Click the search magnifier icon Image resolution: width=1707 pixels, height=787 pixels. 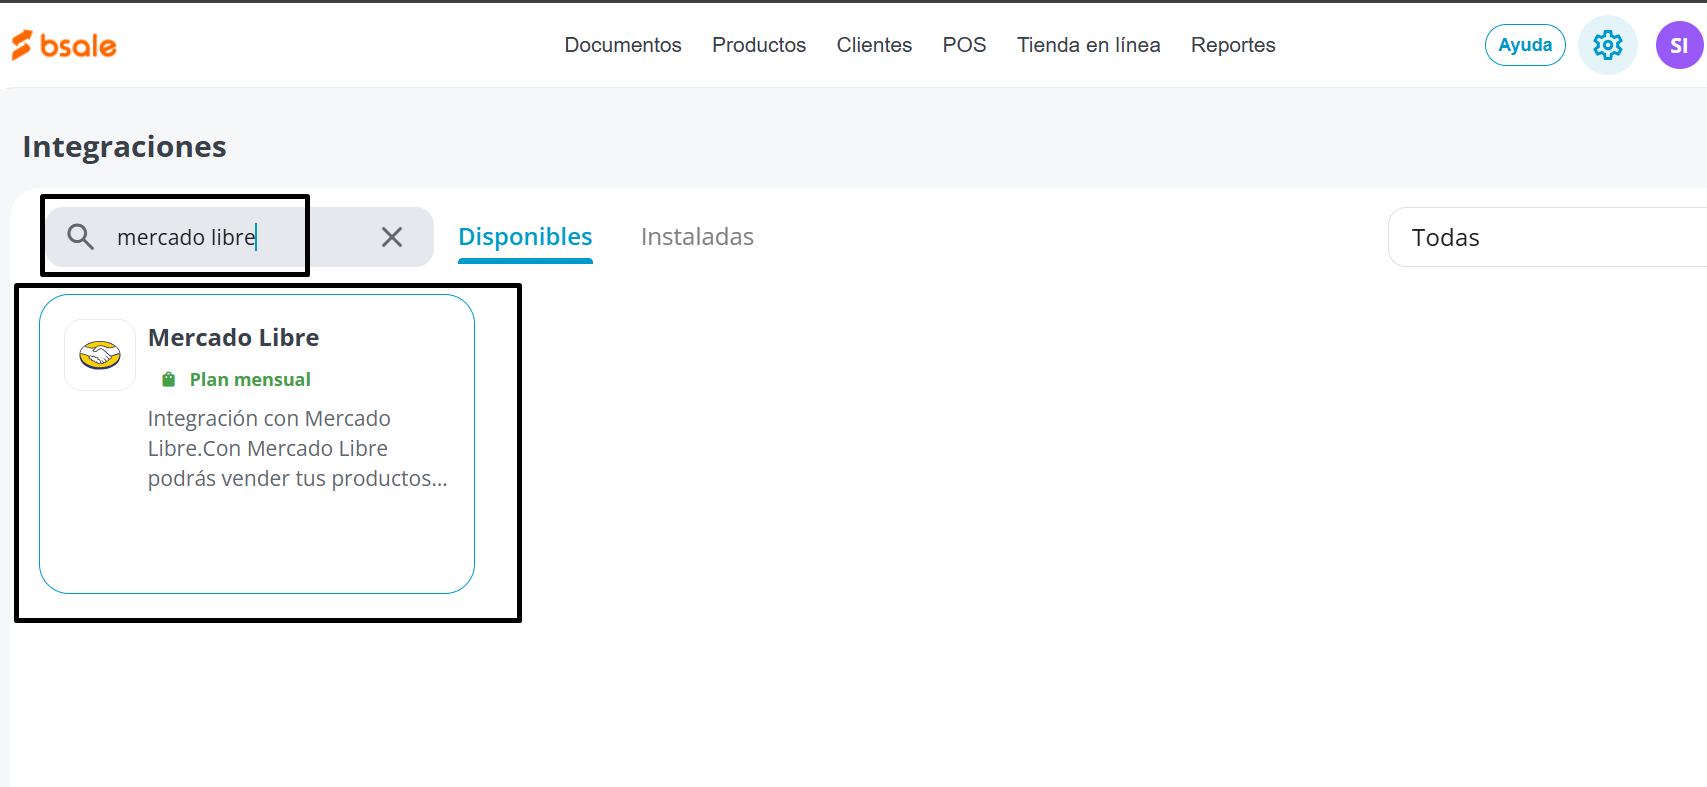pyautogui.click(x=80, y=237)
